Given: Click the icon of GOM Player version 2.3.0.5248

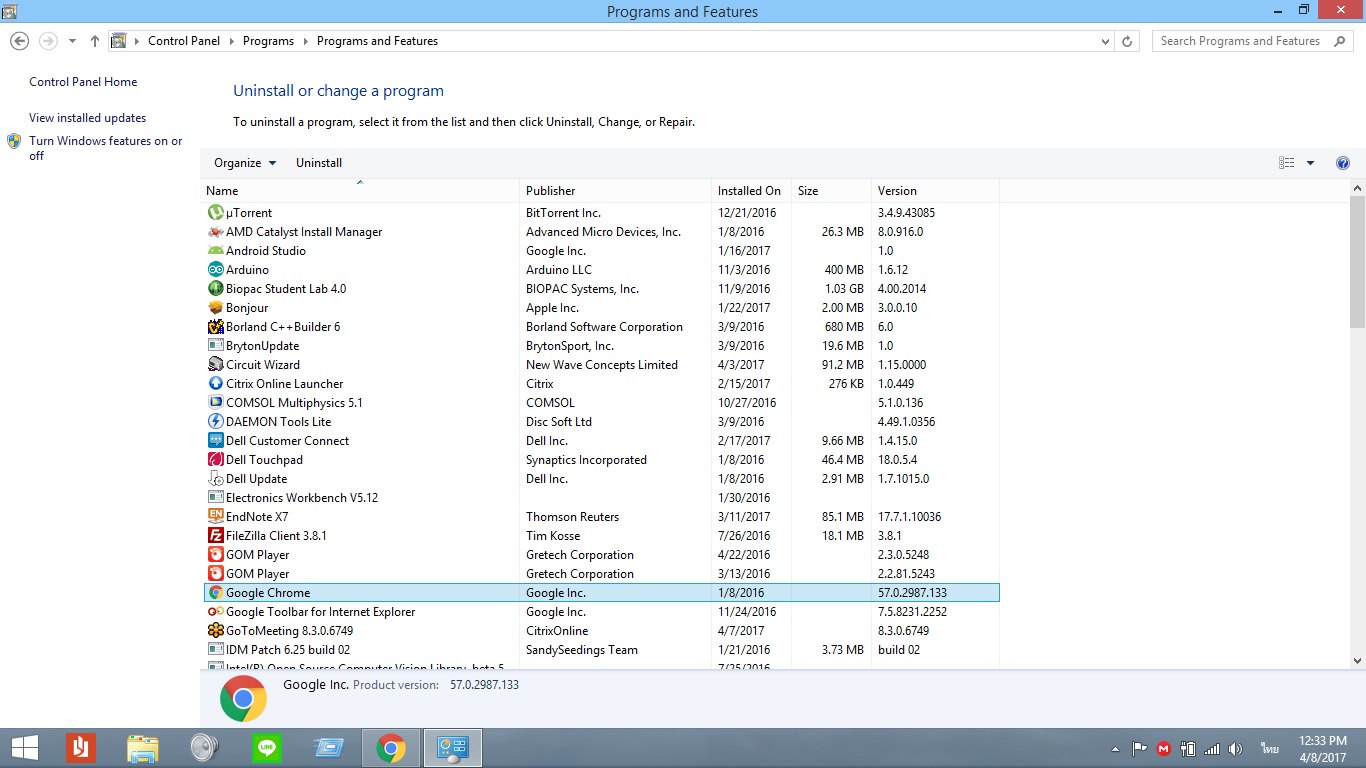Looking at the screenshot, I should click(215, 555).
